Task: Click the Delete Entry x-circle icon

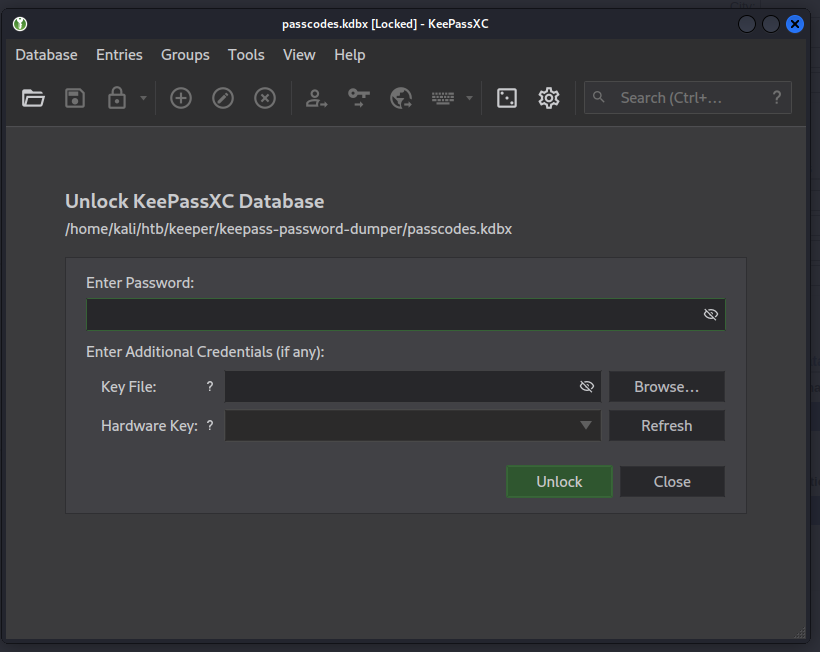Action: click(x=265, y=98)
